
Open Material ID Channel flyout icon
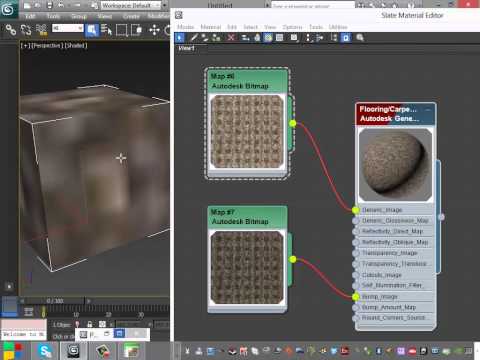(294, 38)
